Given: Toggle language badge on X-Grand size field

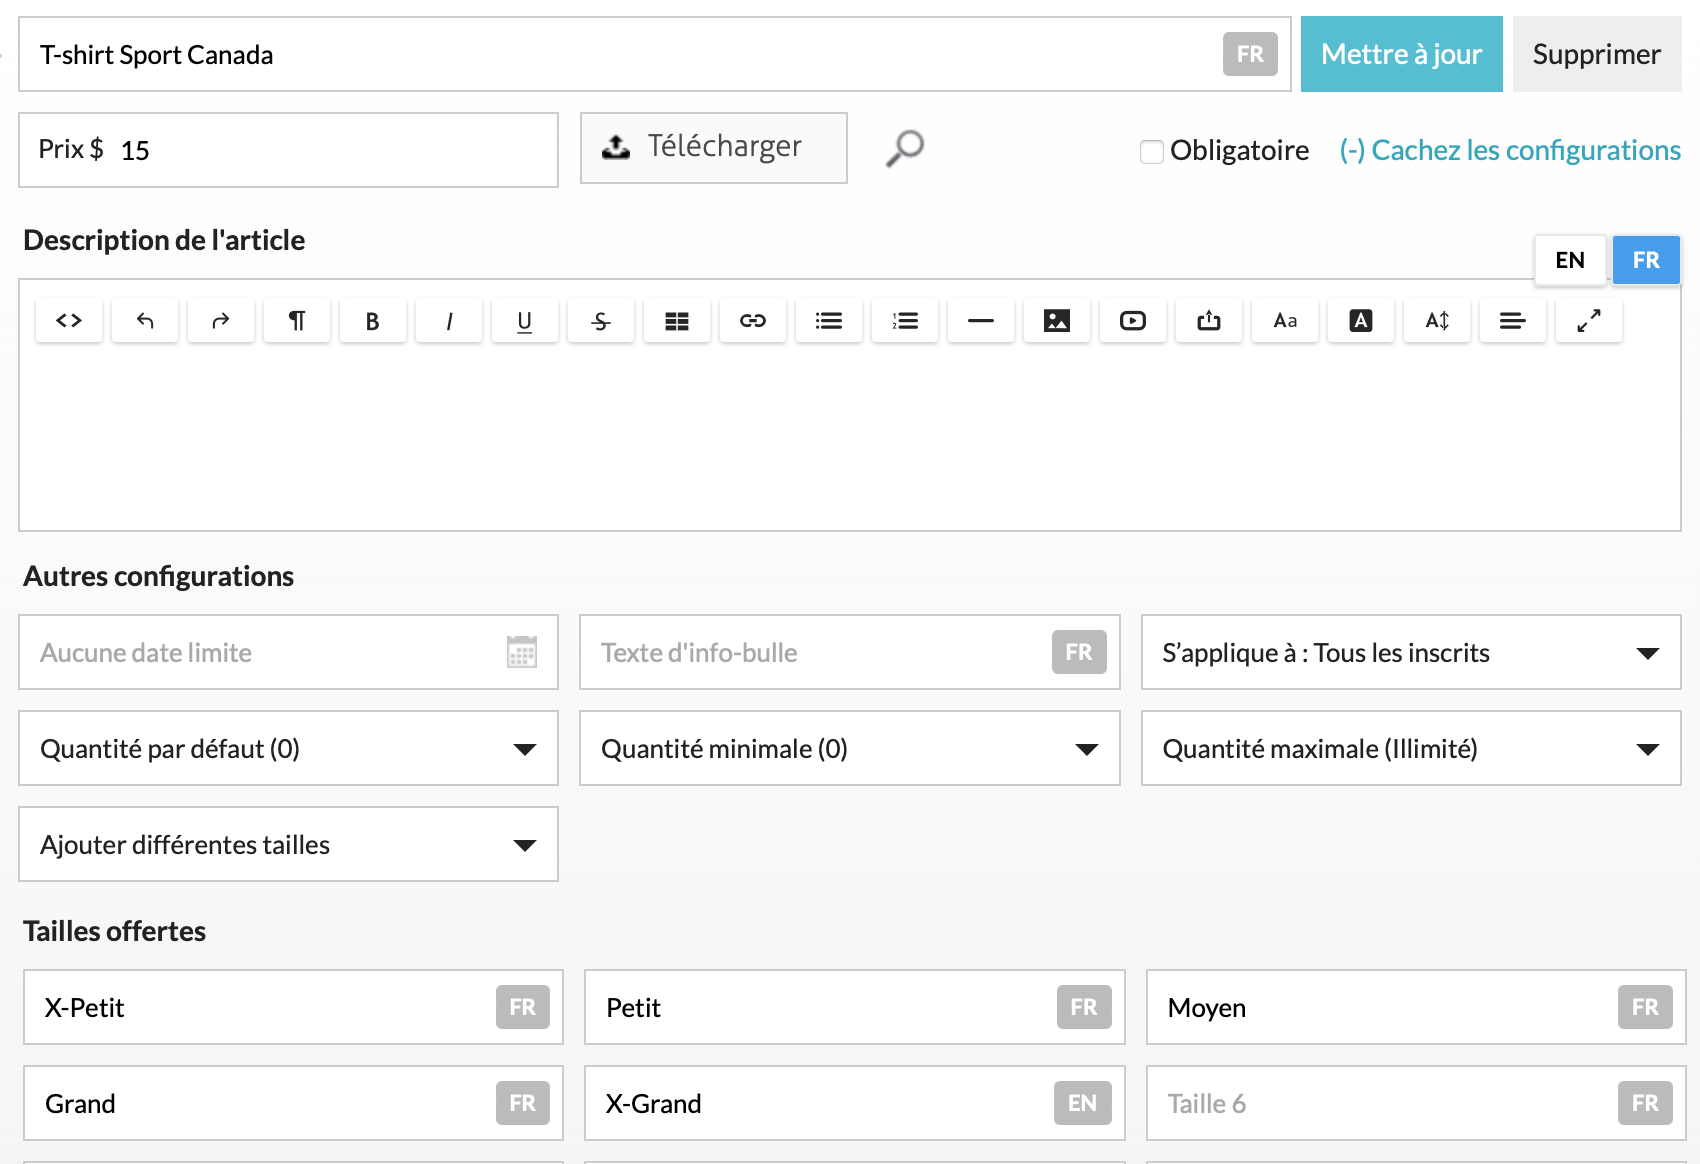Looking at the screenshot, I should [1082, 1103].
